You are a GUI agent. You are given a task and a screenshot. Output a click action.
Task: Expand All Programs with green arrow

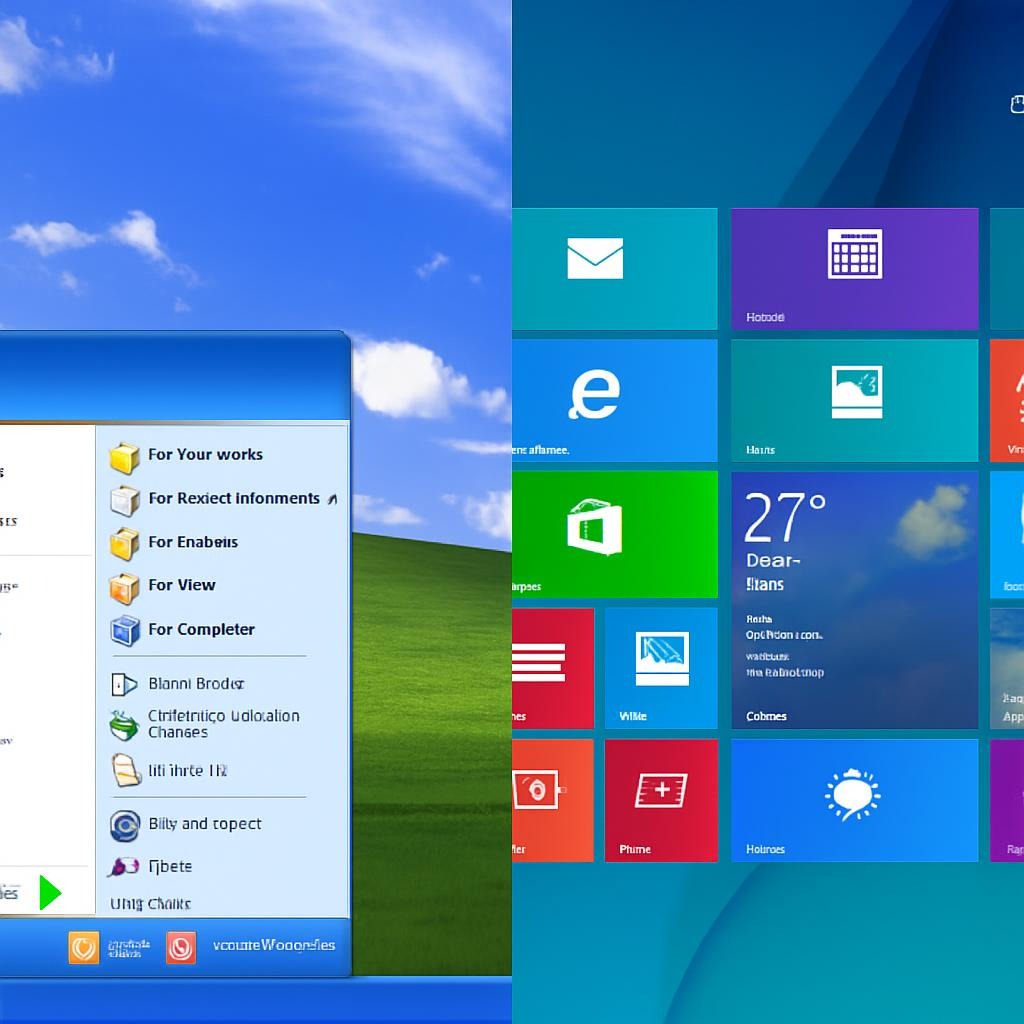pyautogui.click(x=49, y=892)
